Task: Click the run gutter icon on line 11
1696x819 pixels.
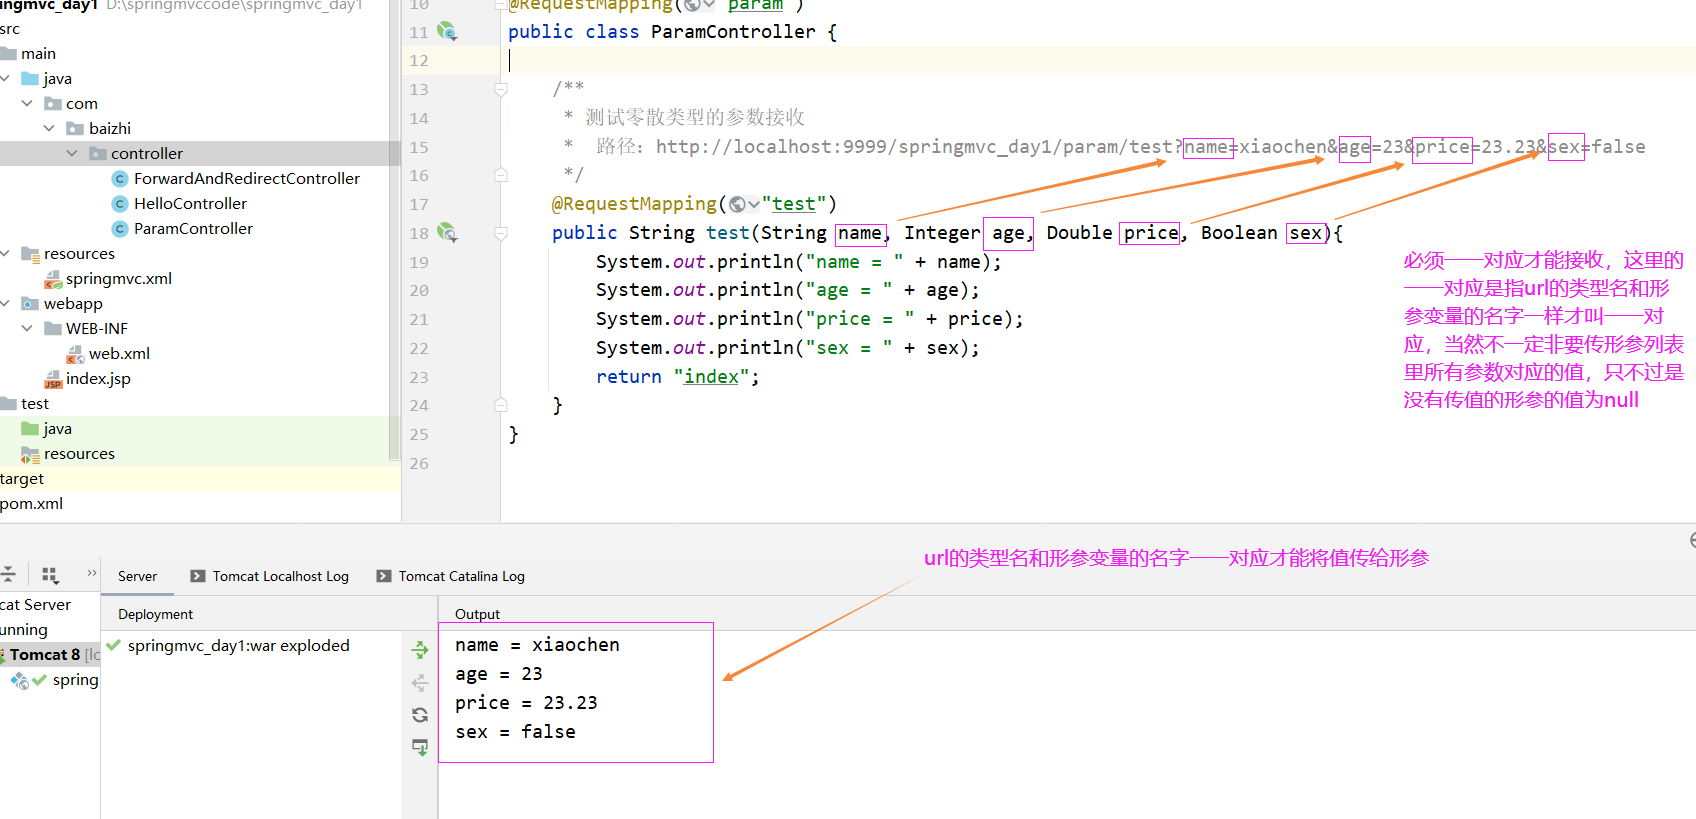Action: coord(447,32)
